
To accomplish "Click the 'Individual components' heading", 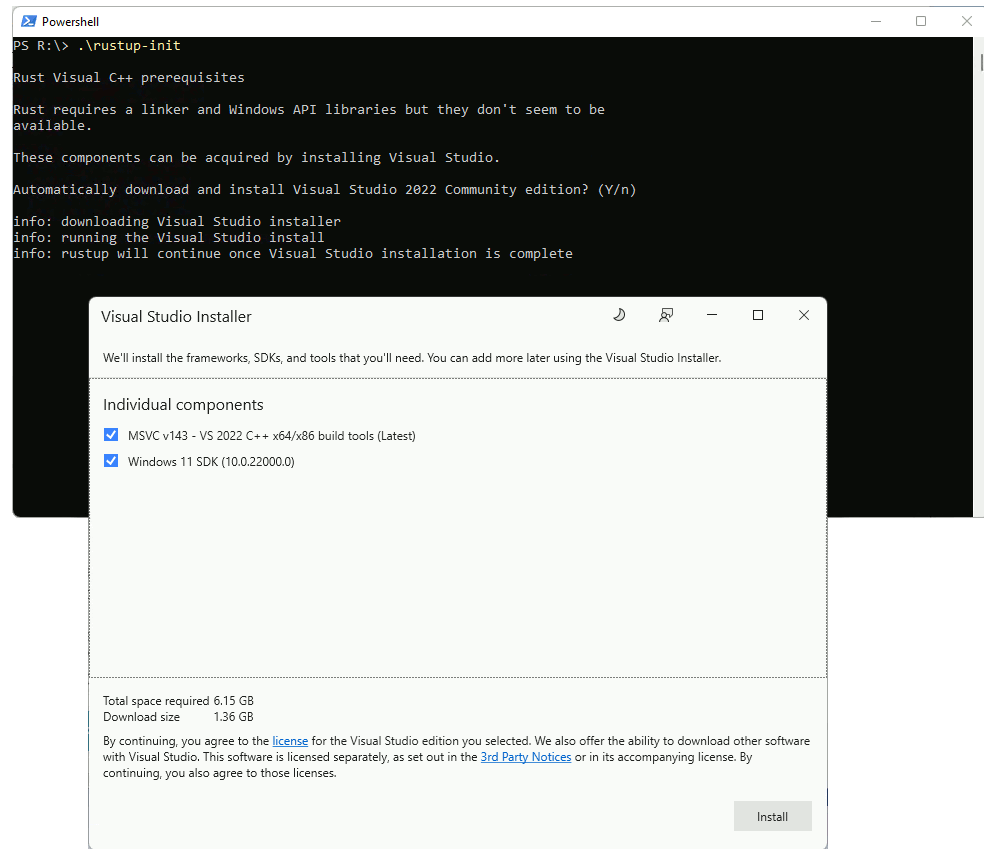I will click(183, 404).
